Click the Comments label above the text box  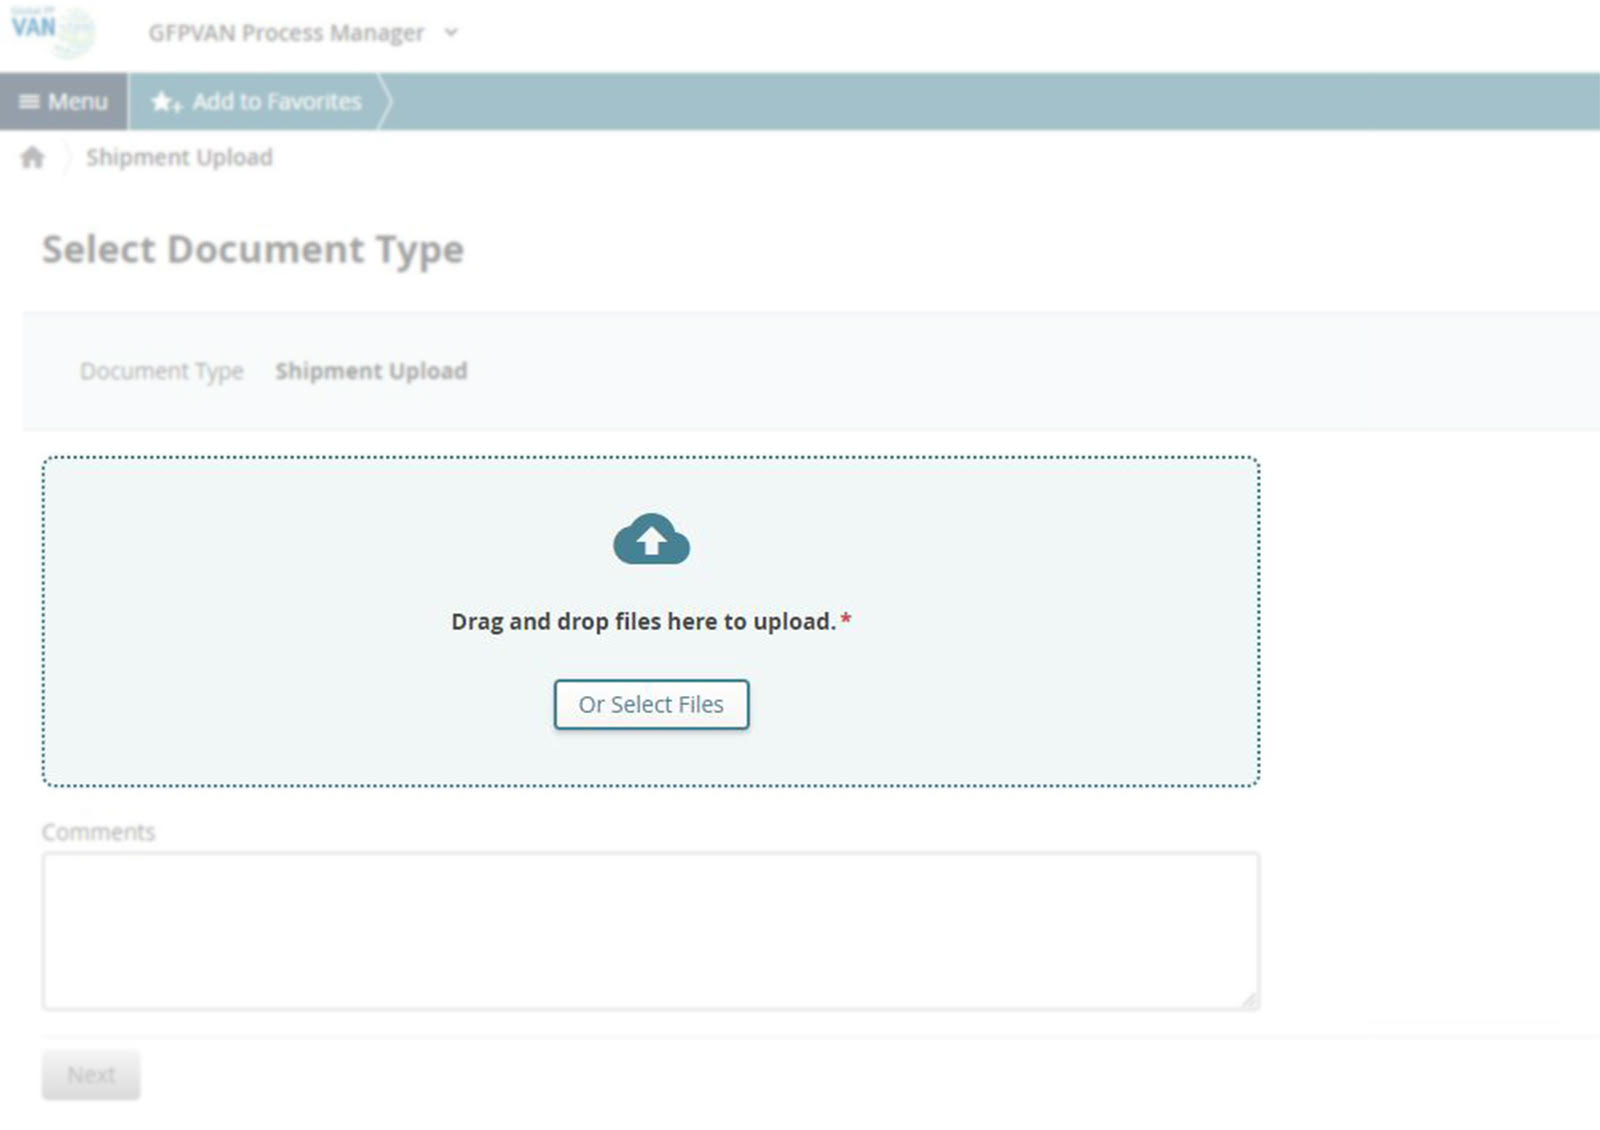coord(99,832)
